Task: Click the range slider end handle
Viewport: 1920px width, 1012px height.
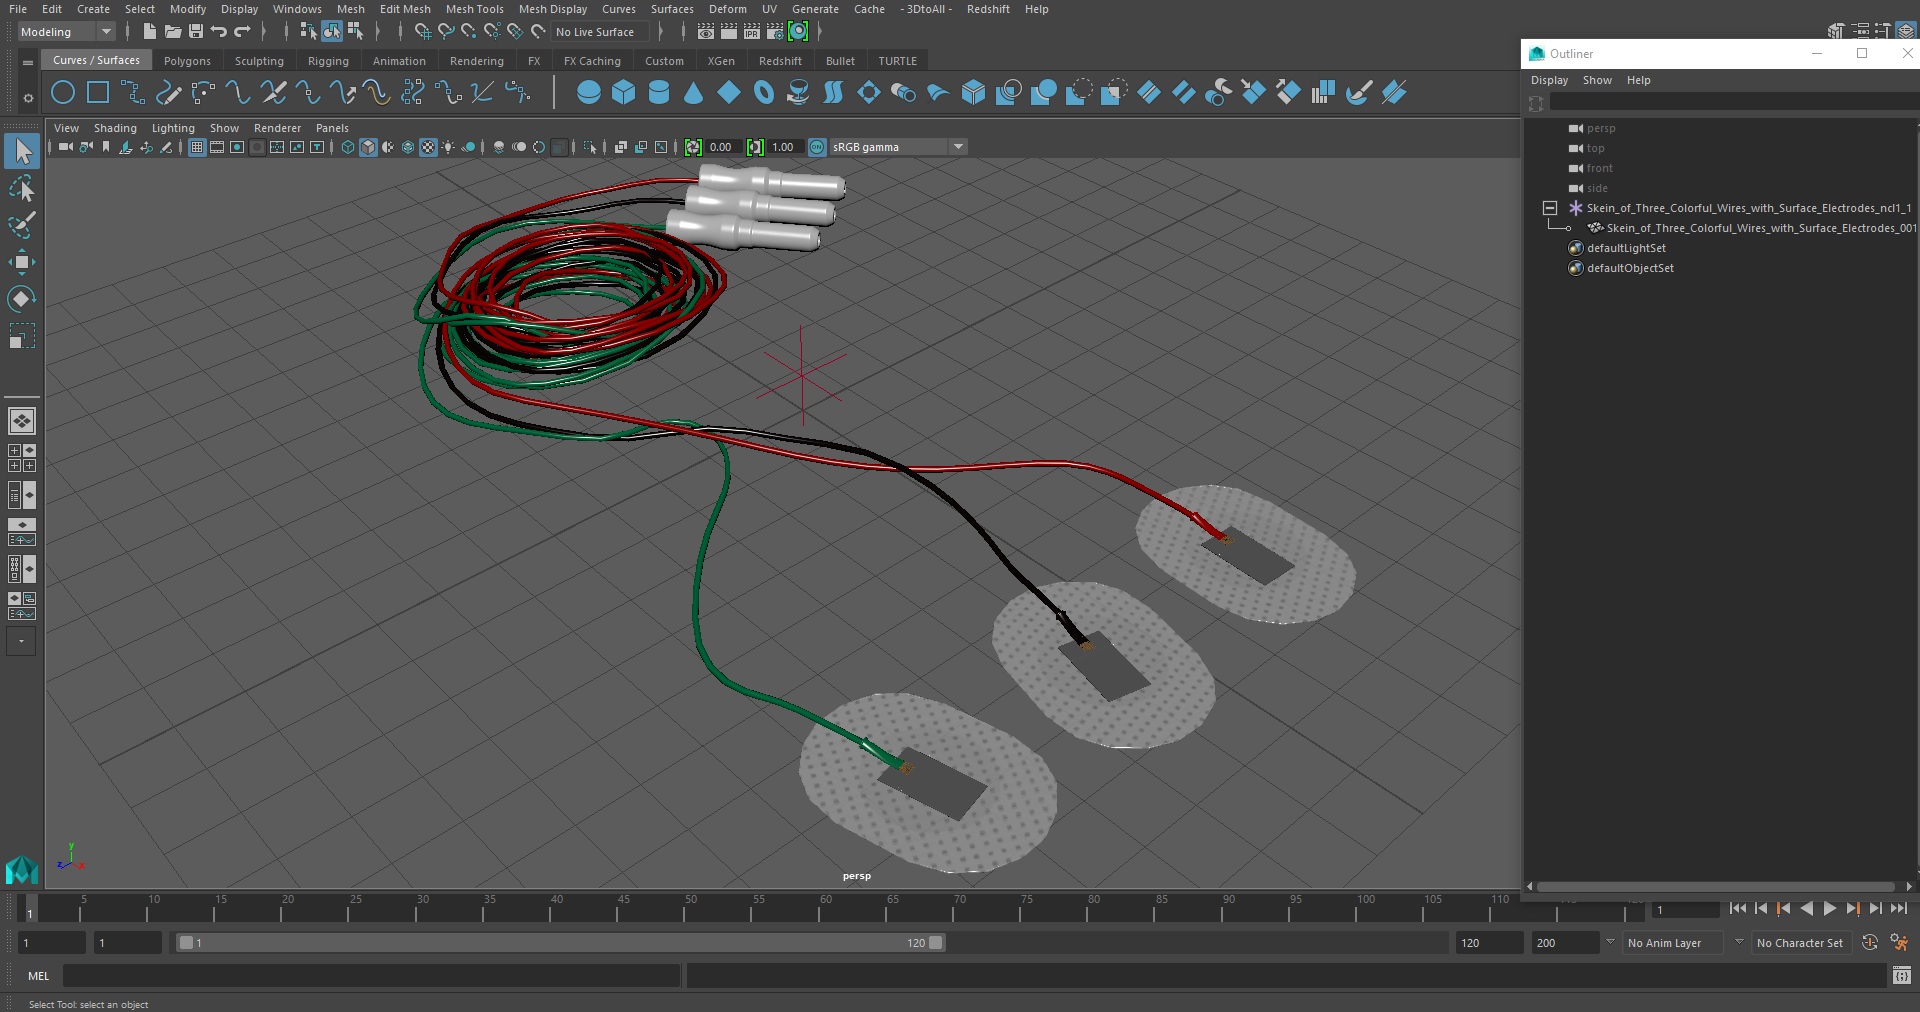Action: tap(936, 942)
